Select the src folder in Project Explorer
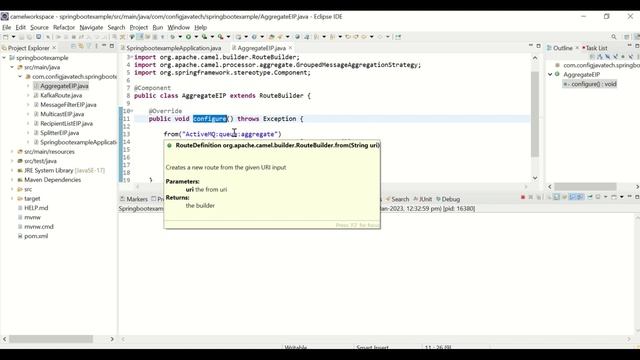This screenshot has height=360, width=640. (x=28, y=189)
